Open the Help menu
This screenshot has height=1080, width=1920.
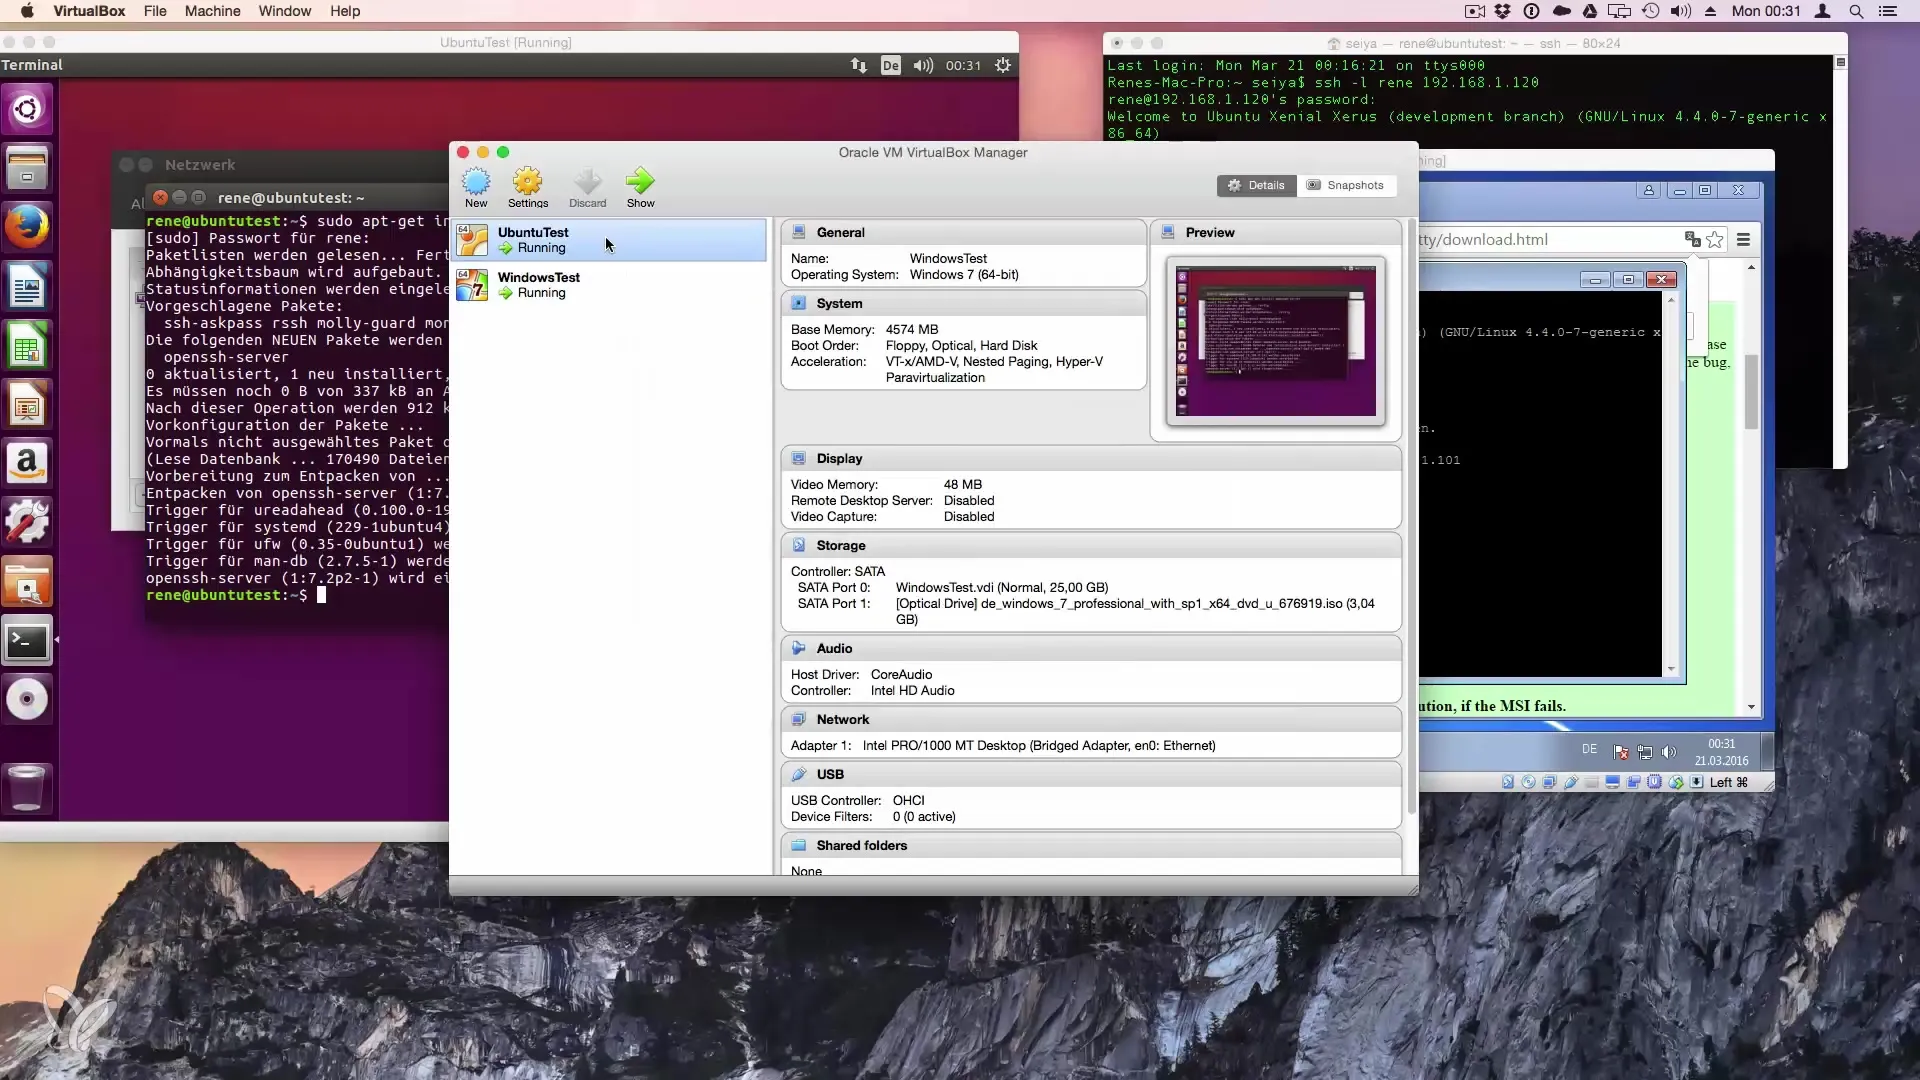(x=345, y=11)
